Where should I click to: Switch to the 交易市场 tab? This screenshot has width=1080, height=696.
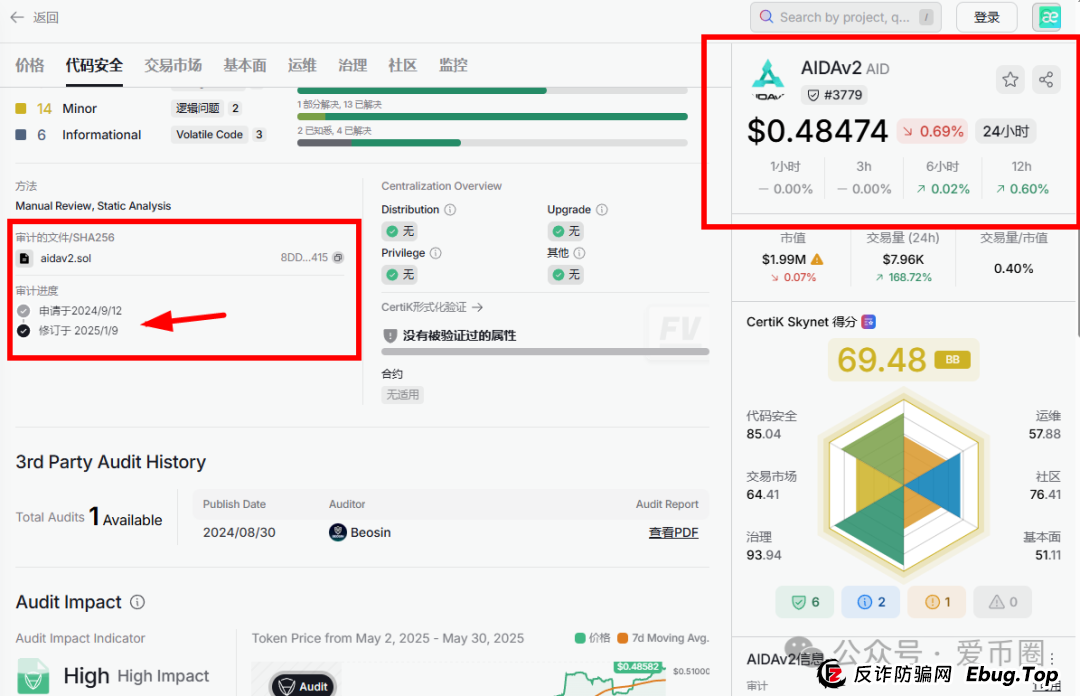[175, 65]
